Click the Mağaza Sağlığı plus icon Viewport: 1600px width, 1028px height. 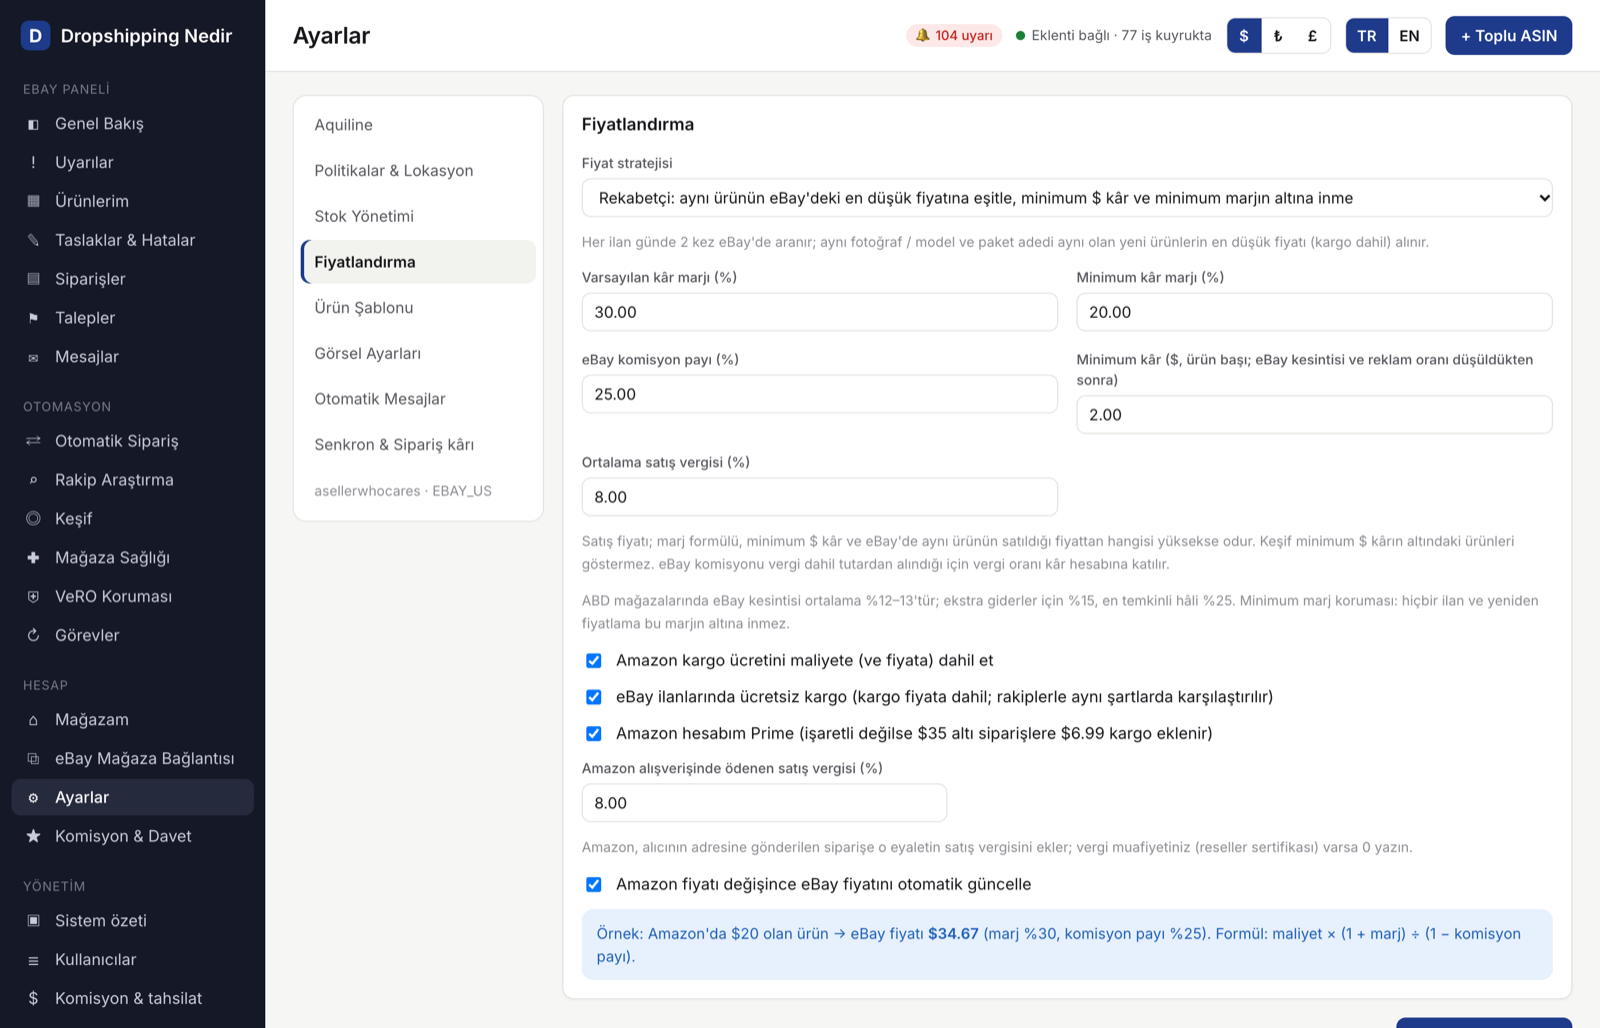[x=33, y=557]
